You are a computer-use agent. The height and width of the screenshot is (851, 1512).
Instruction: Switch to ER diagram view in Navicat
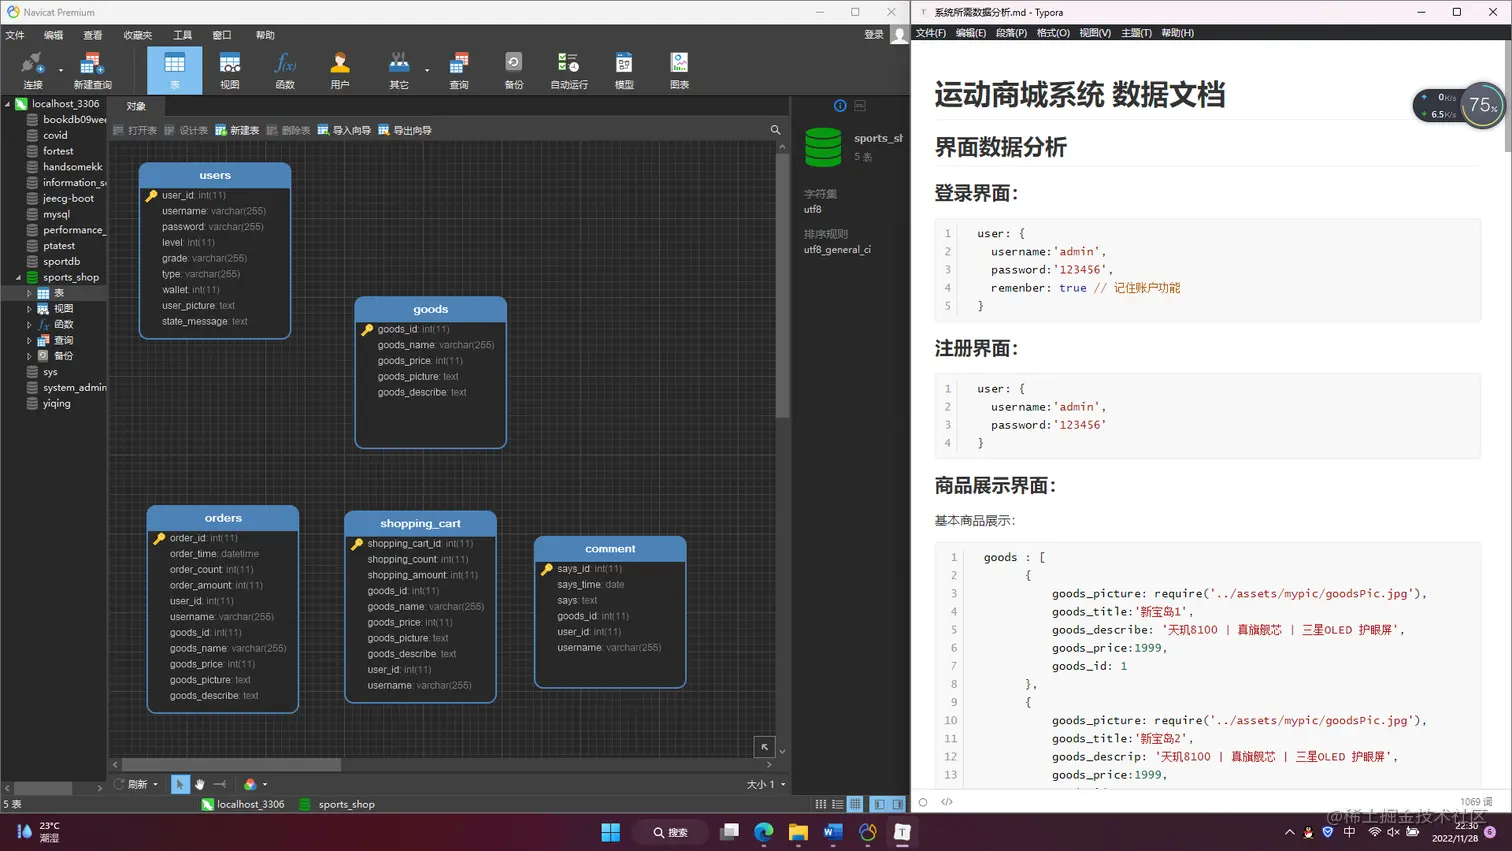[x=855, y=804]
